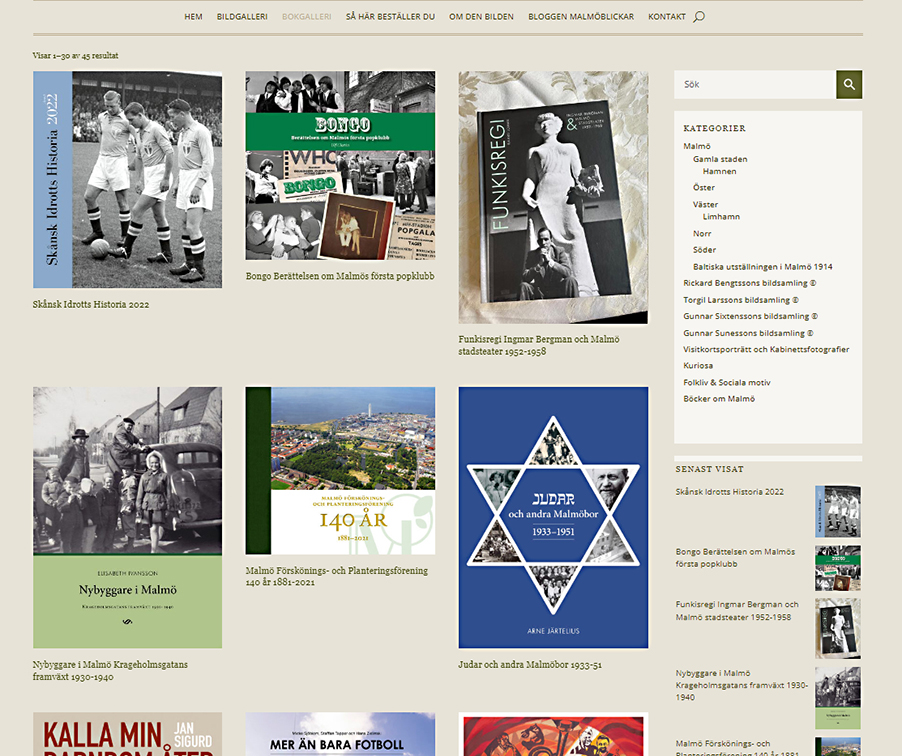The image size is (902, 756).
Task: Select the SENAST VISAT sidebar heading
Action: tap(709, 469)
